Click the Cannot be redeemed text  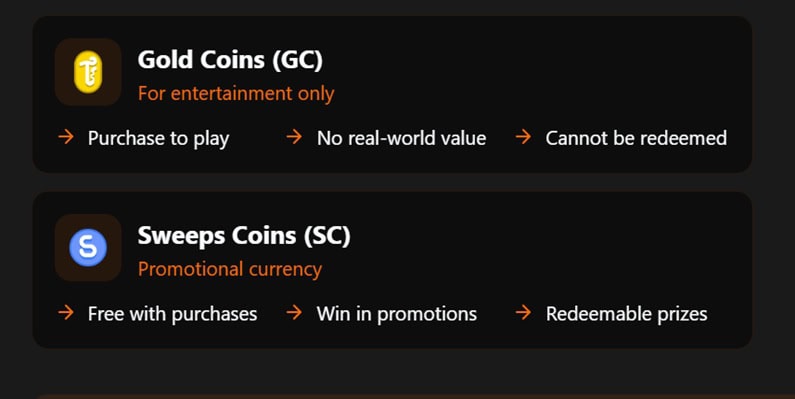point(636,138)
